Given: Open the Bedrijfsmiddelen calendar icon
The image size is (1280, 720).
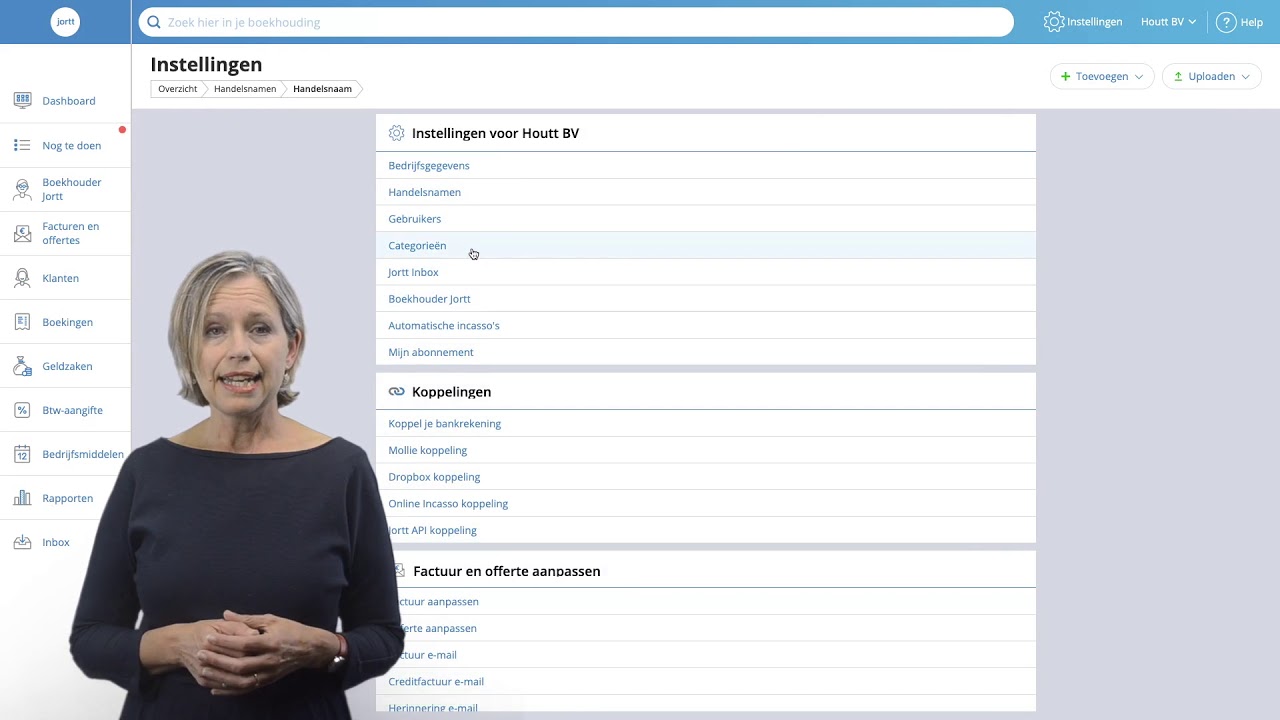Looking at the screenshot, I should click(x=22, y=454).
